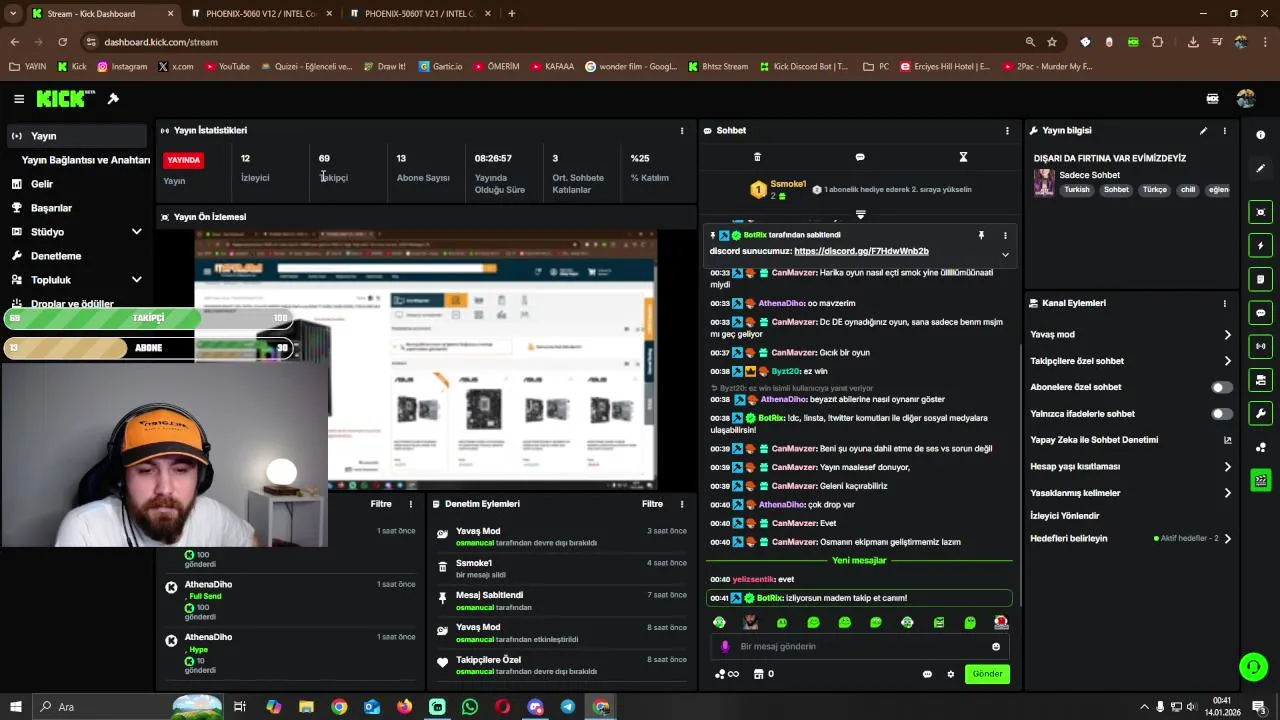This screenshot has width=1280, height=720.
Task: Click the shop icon with 0 count
Action: coord(763,674)
